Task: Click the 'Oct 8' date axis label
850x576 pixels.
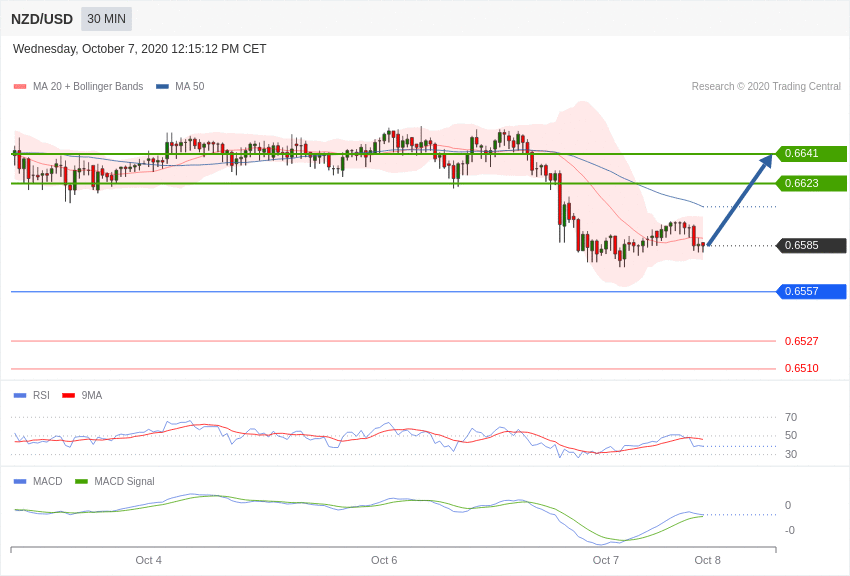Action: pyautogui.click(x=707, y=560)
